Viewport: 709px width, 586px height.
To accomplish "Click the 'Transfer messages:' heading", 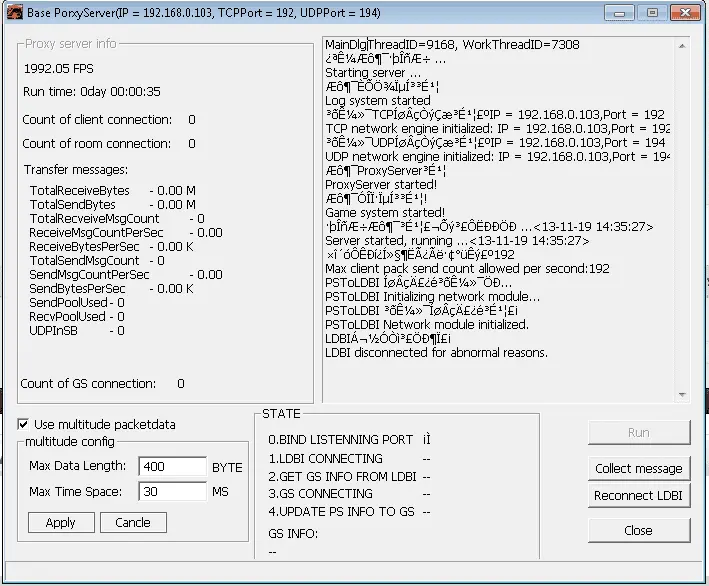I will click(76, 170).
